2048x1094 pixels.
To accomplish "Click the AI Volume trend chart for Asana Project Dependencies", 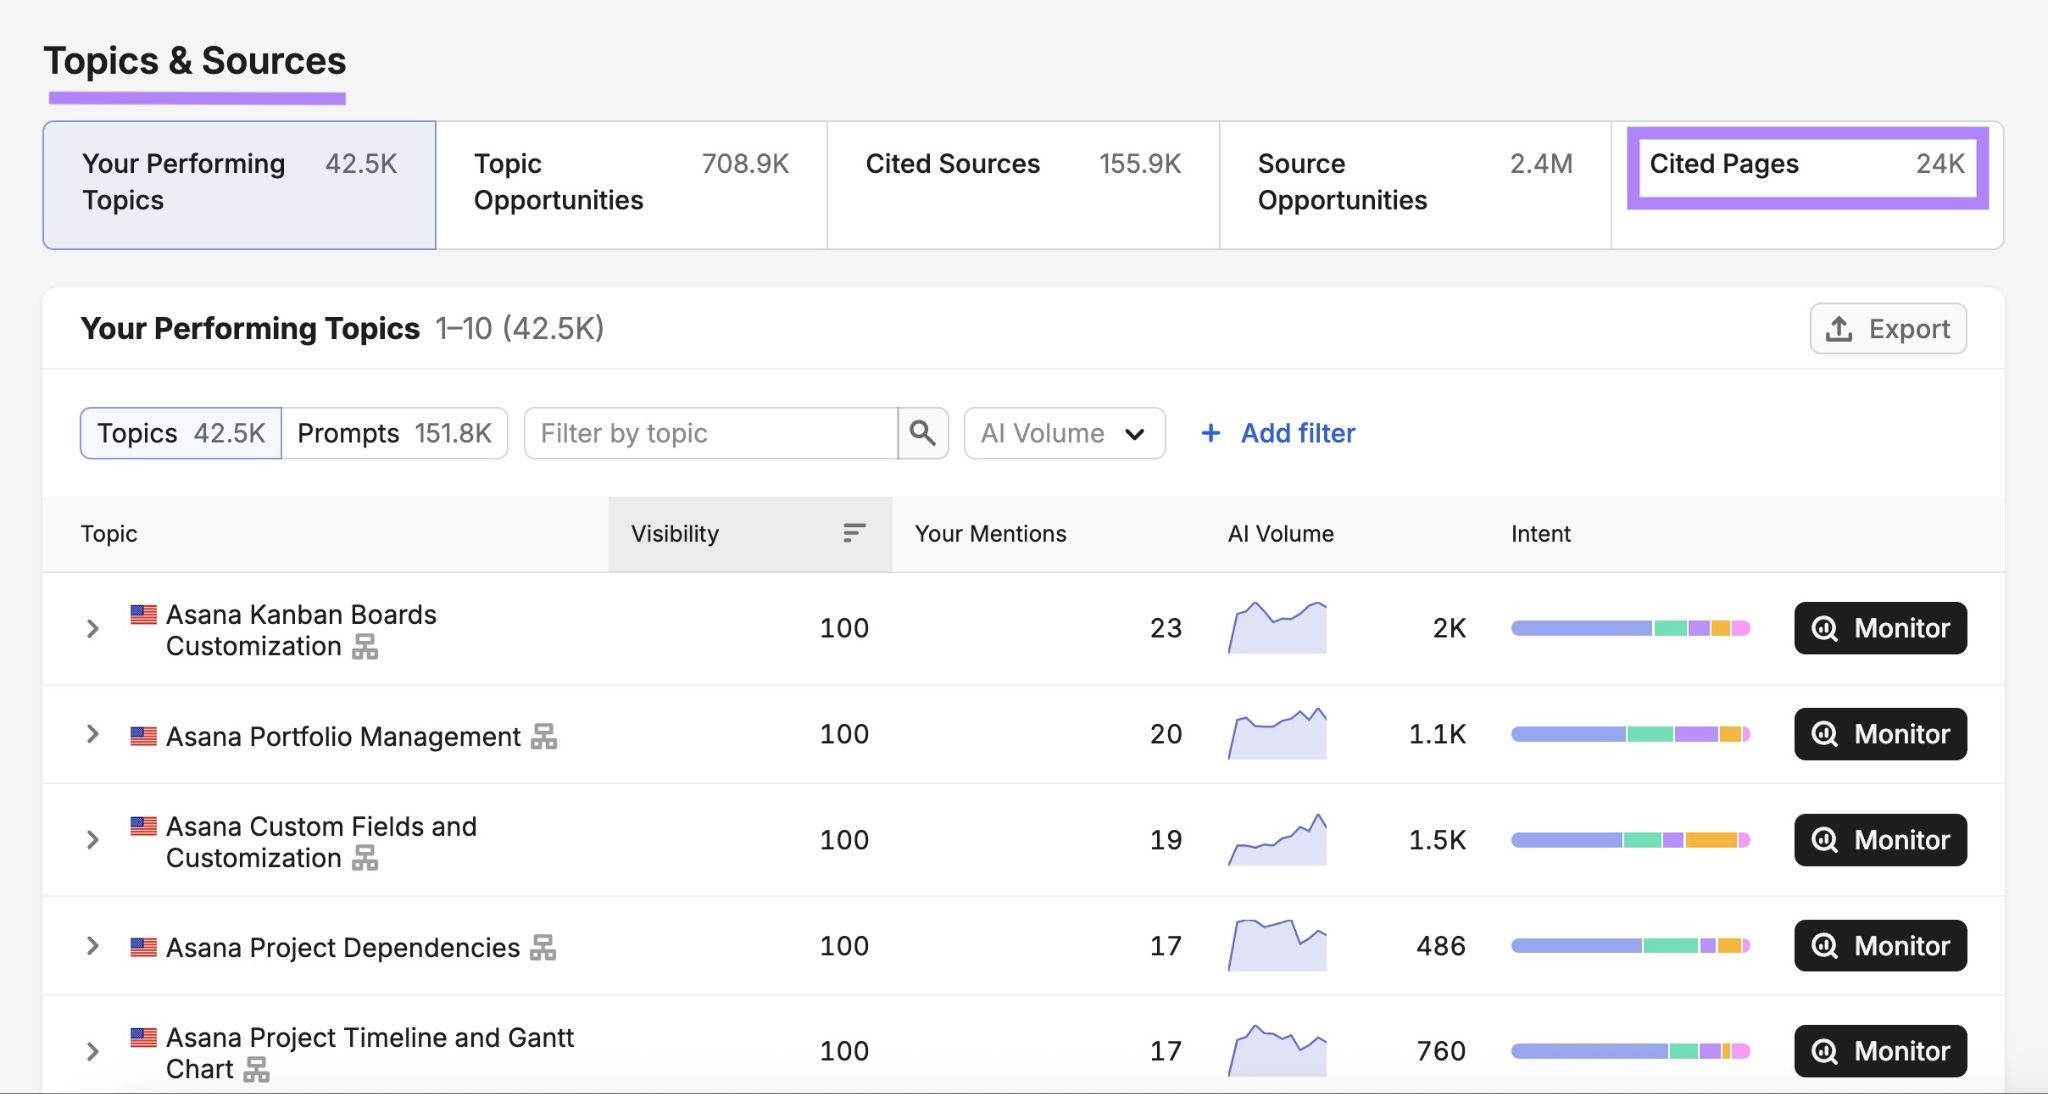I will tap(1277, 945).
